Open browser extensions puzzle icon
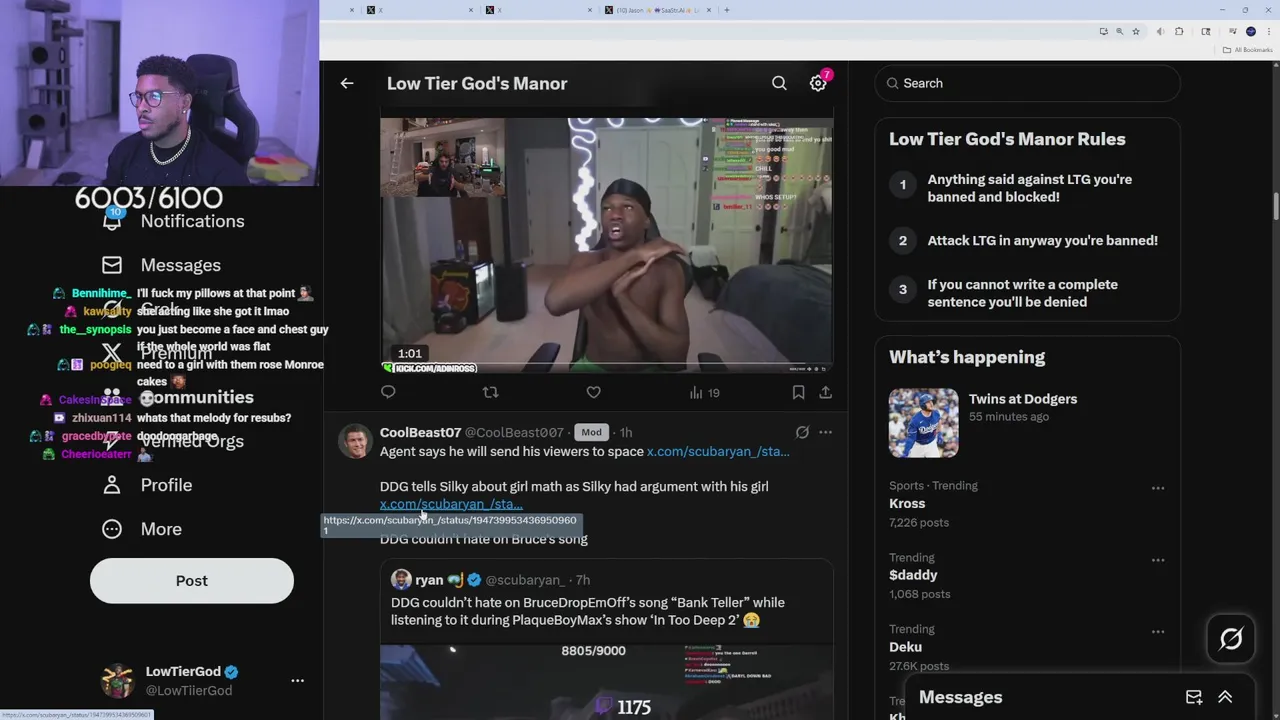Viewport: 1280px width, 720px height. coord(1179,32)
